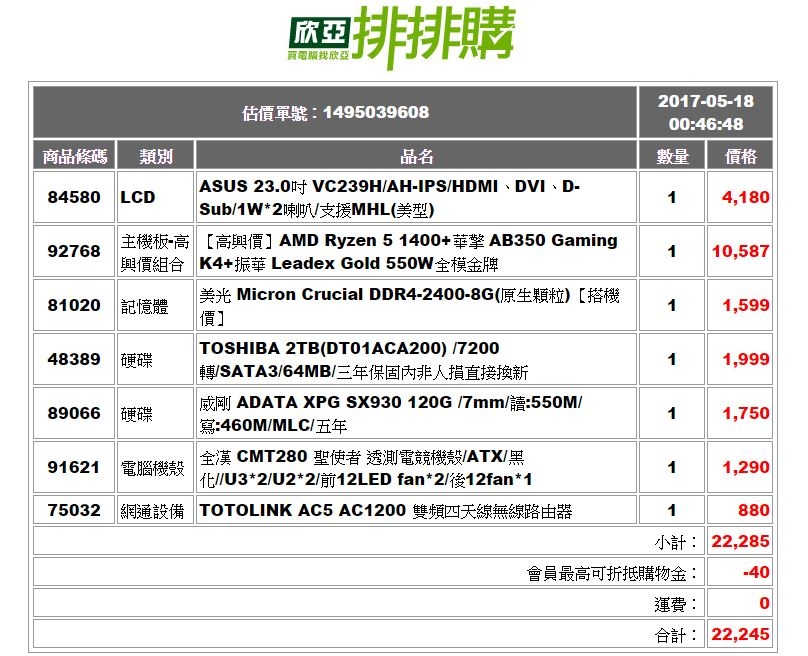Select the ADATA XPG SX930 120G product name
808x656 pixels.
pos(391,414)
